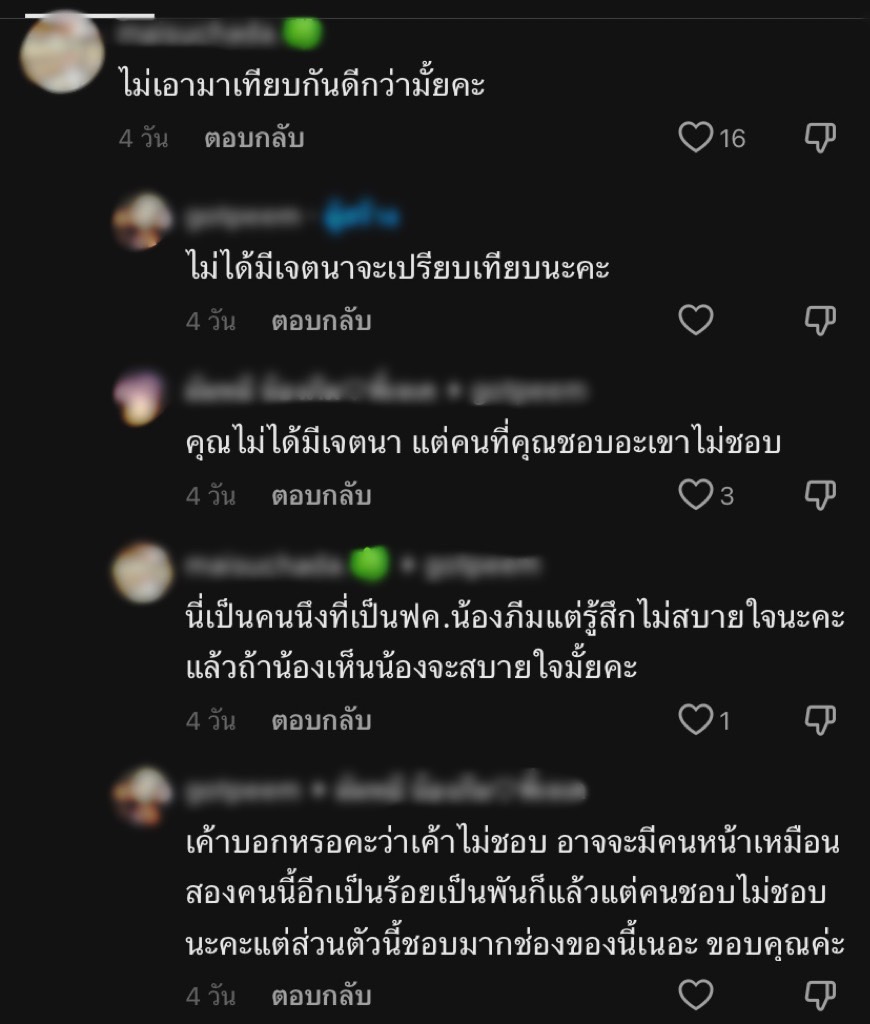Reply (ตอบกลับ) to the top comment

coord(254,138)
